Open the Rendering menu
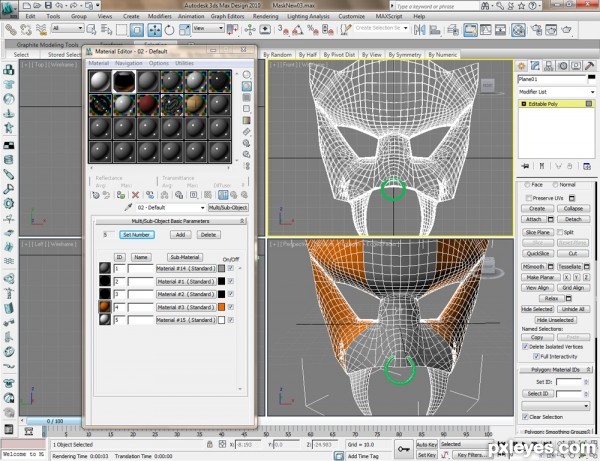Screen dimensions: 600x461 coord(265,16)
